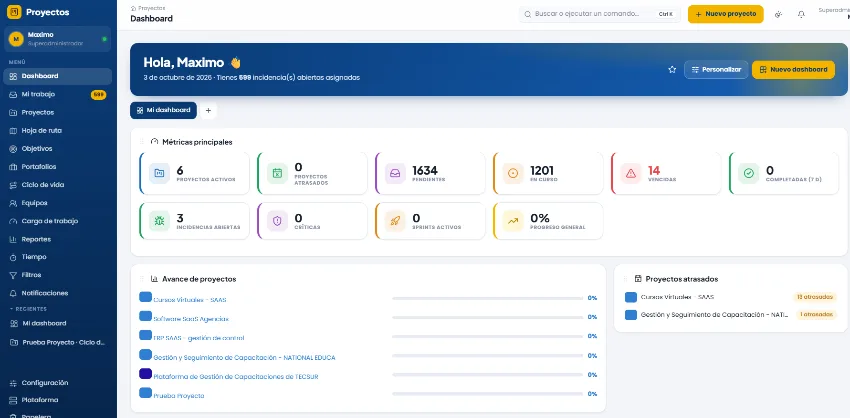Click the Equipos people icon

coord(14,203)
